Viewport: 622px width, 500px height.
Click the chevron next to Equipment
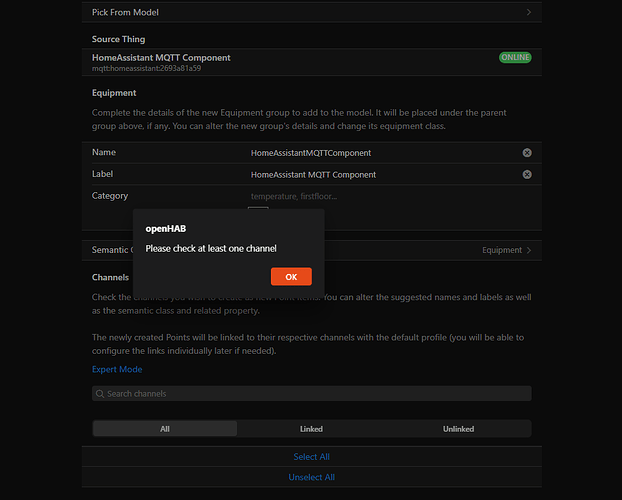(529, 250)
